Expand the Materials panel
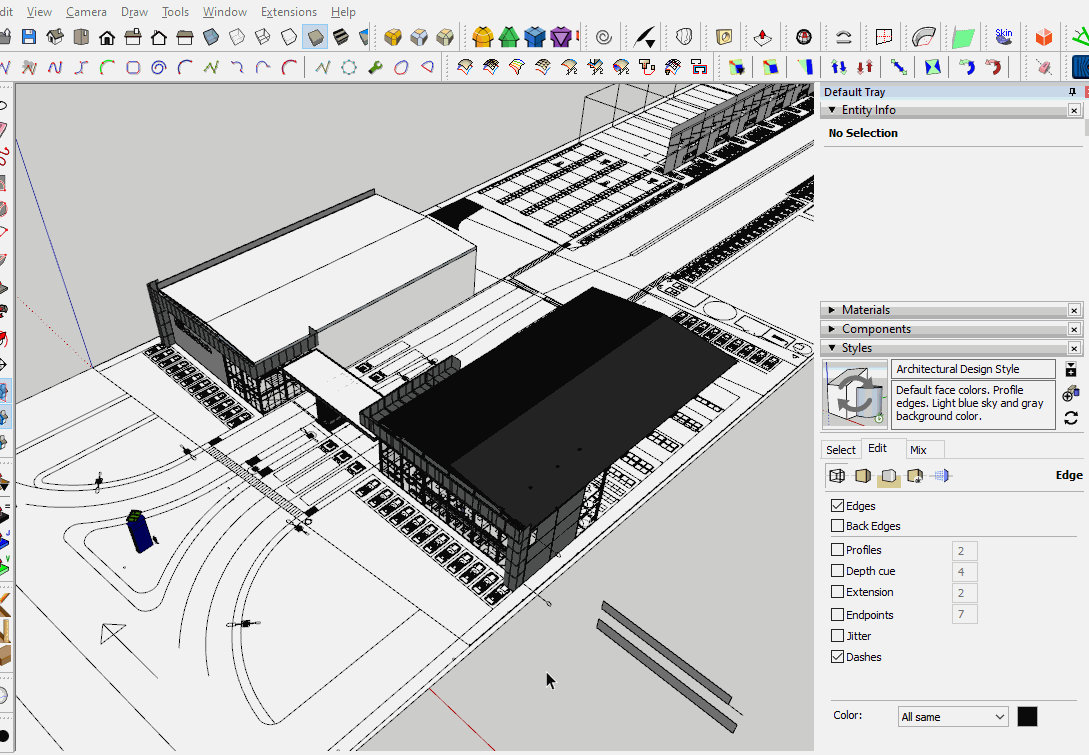The height and width of the screenshot is (755, 1089). (865, 310)
